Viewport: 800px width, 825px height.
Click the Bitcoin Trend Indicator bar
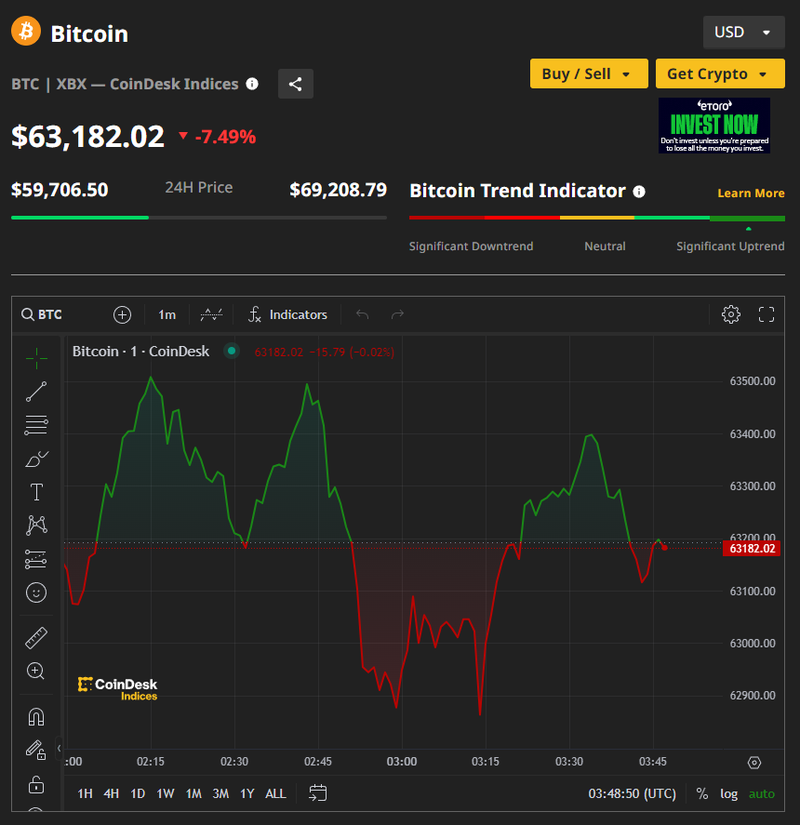(x=597, y=217)
